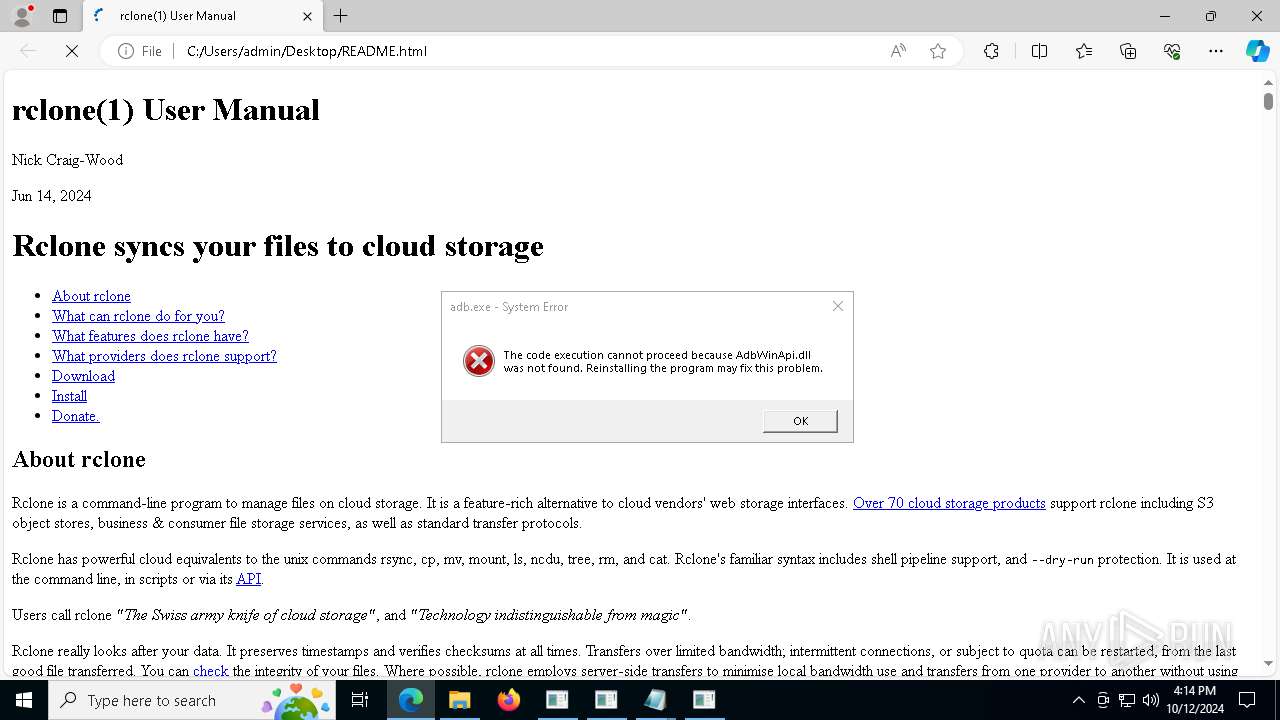Click the Nick Craig-Wood author text
Viewport: 1280px width, 720px height.
coord(67,160)
